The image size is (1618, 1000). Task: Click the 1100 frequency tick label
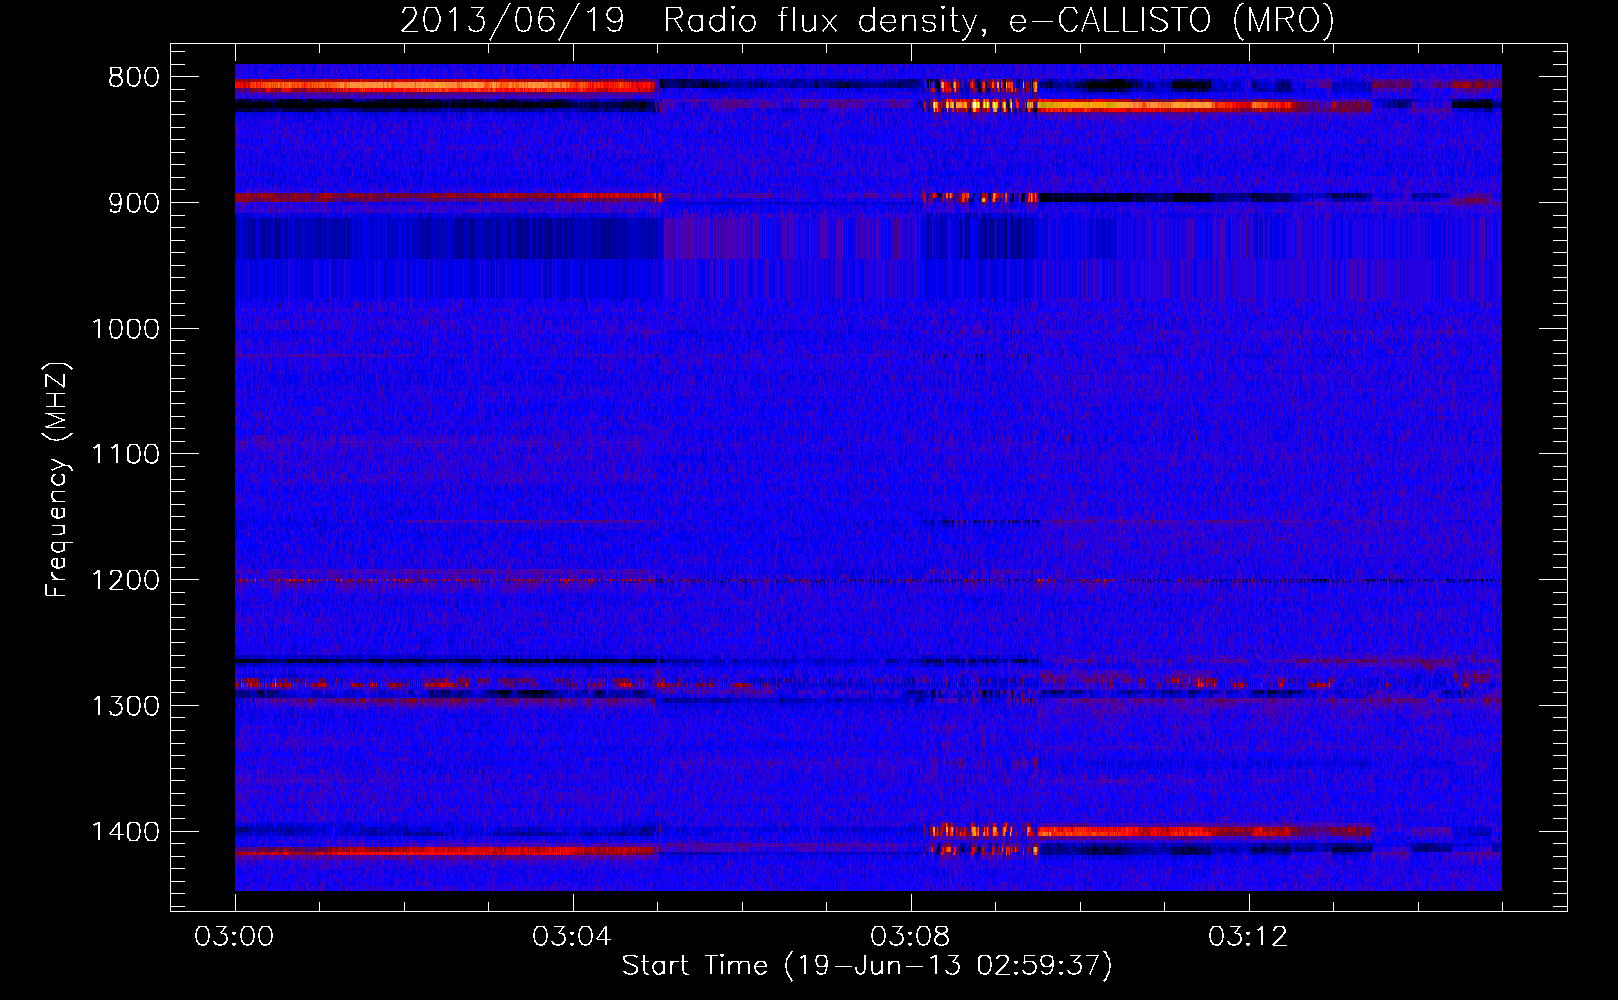[125, 455]
